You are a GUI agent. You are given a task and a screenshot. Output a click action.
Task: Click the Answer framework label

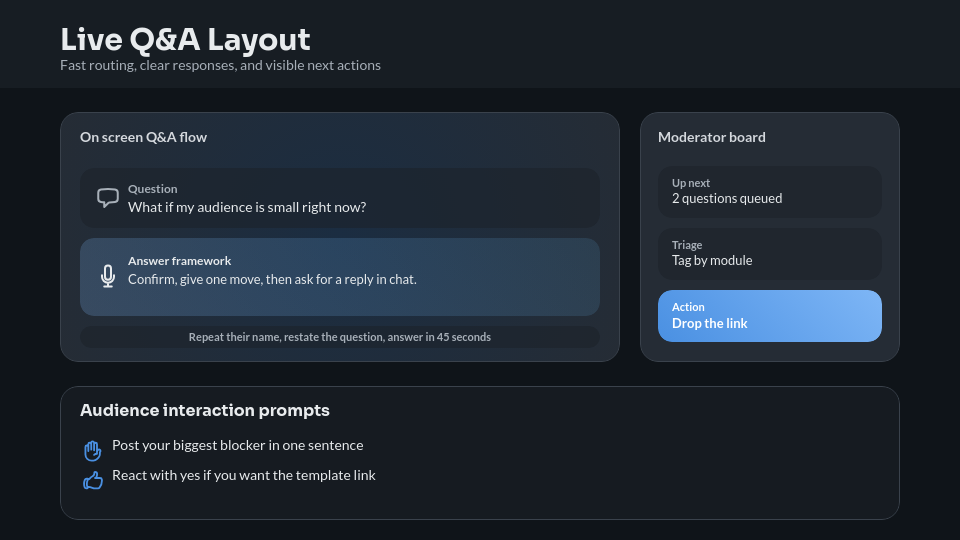(179, 261)
